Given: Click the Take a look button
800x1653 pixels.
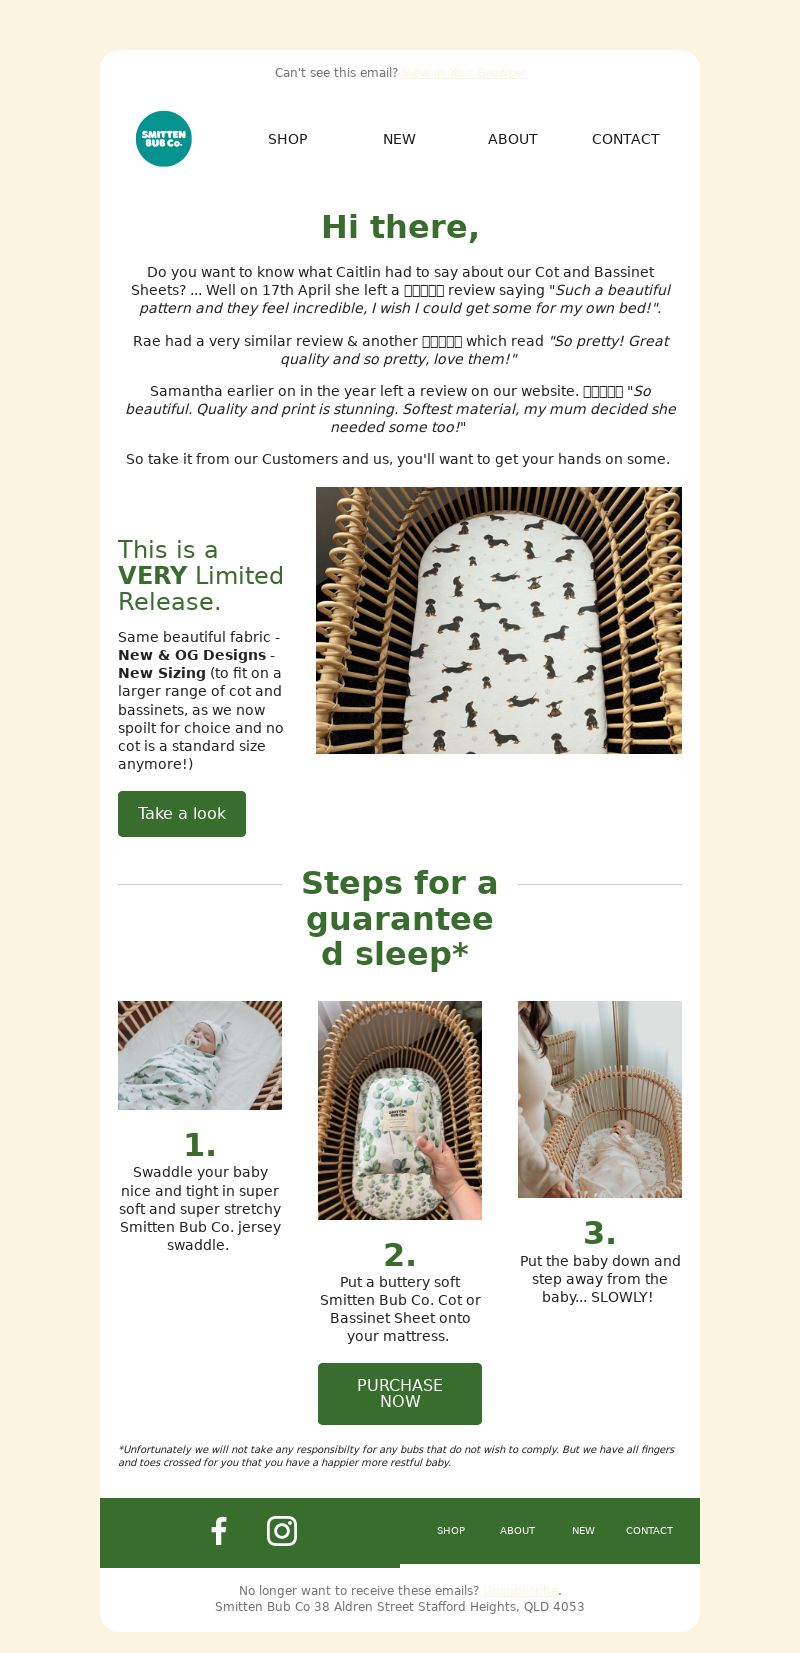Looking at the screenshot, I should tap(182, 814).
